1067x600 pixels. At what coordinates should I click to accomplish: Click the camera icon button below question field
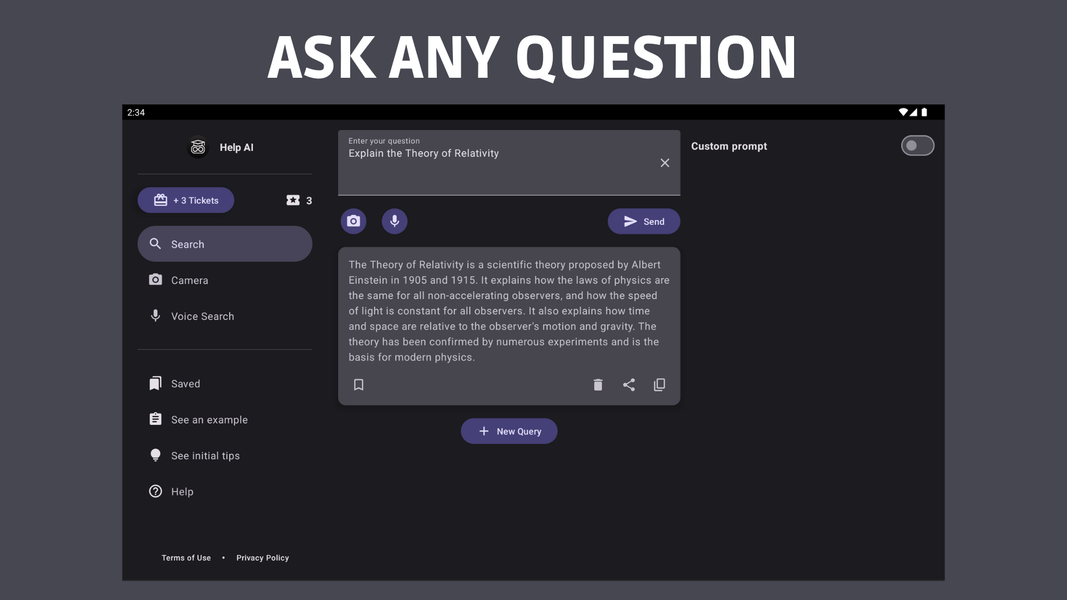point(353,221)
